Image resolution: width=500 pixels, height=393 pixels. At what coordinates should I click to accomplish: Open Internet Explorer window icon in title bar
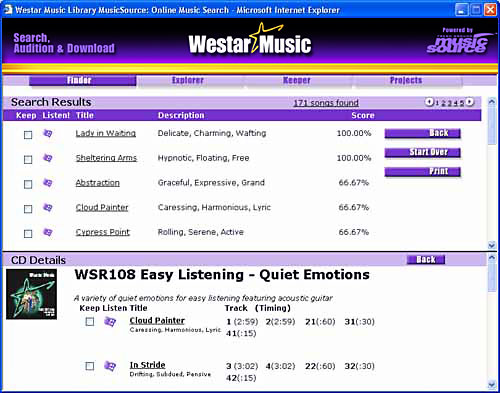click(x=8, y=10)
